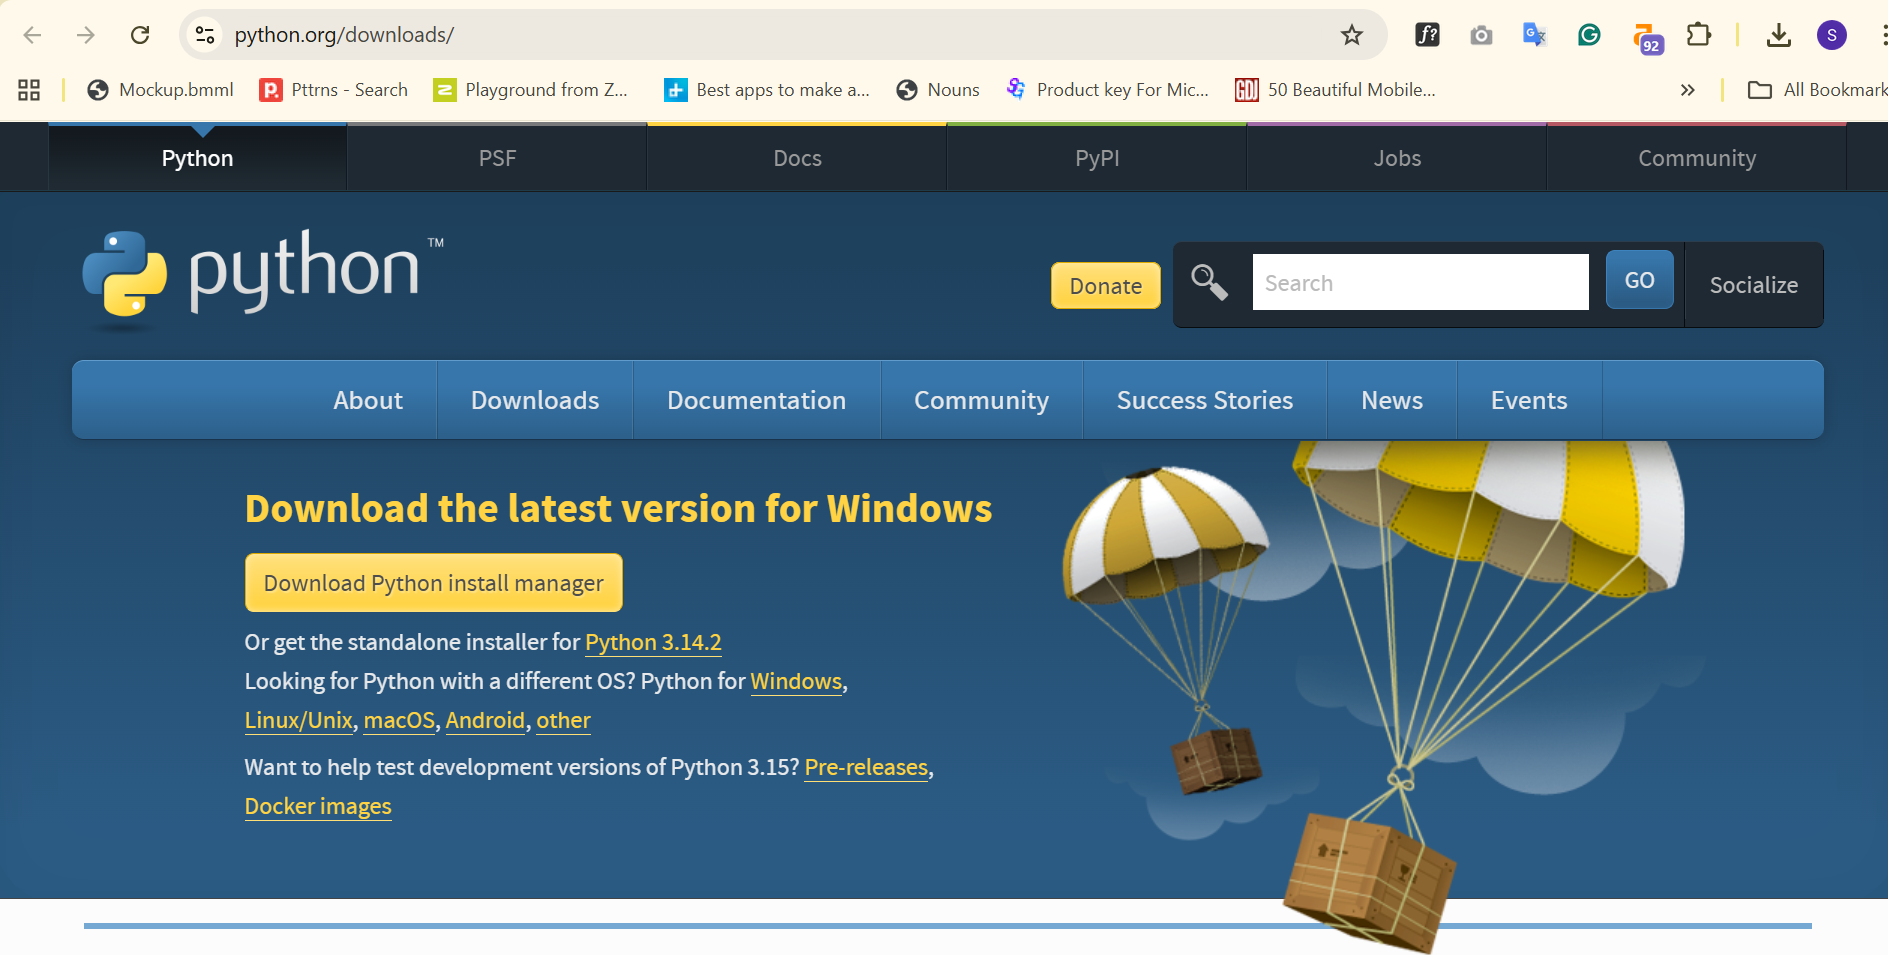The image size is (1888, 955).
Task: Follow the Android link
Action: point(485,720)
